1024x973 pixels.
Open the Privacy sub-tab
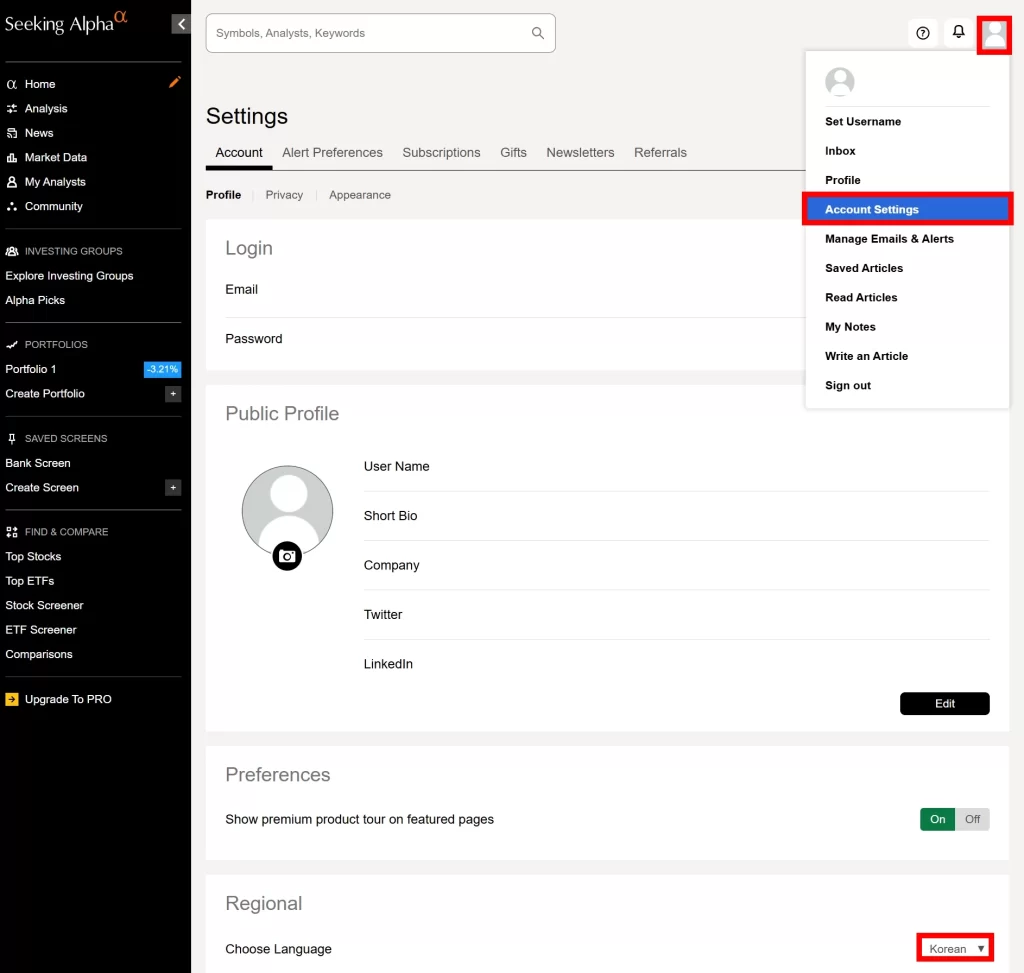click(x=284, y=195)
